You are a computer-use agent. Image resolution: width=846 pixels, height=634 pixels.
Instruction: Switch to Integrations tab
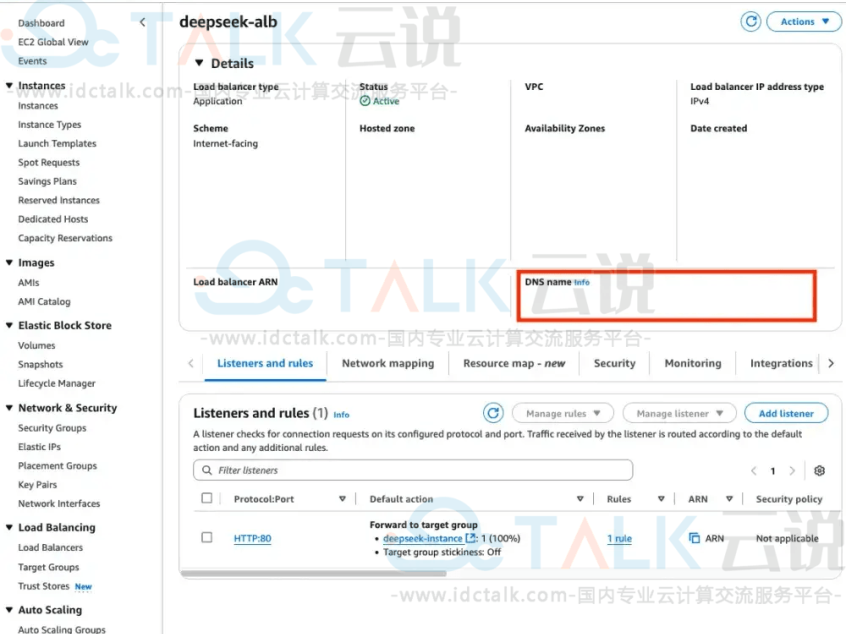(781, 363)
